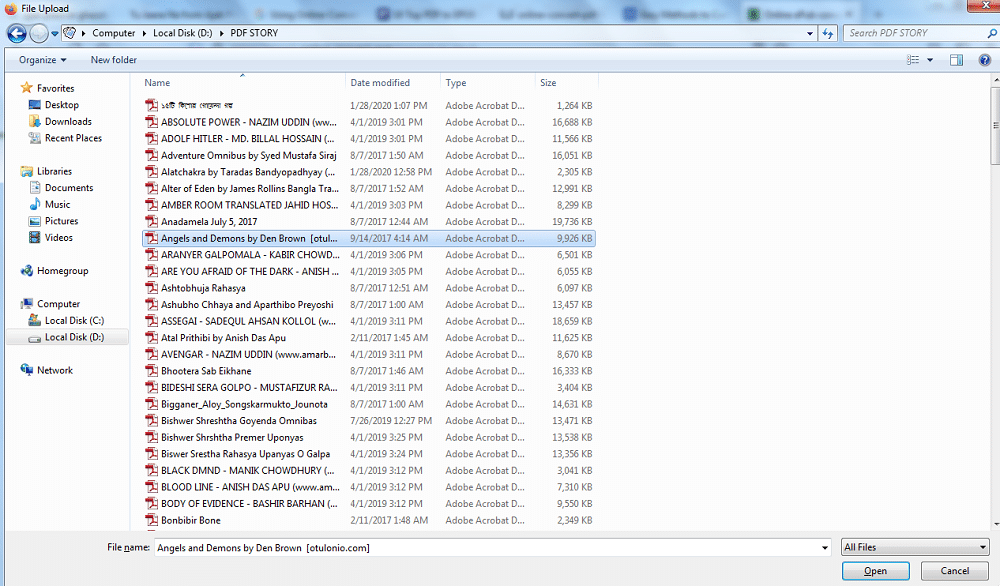
Task: Click the change view icon
Action: coord(913,60)
